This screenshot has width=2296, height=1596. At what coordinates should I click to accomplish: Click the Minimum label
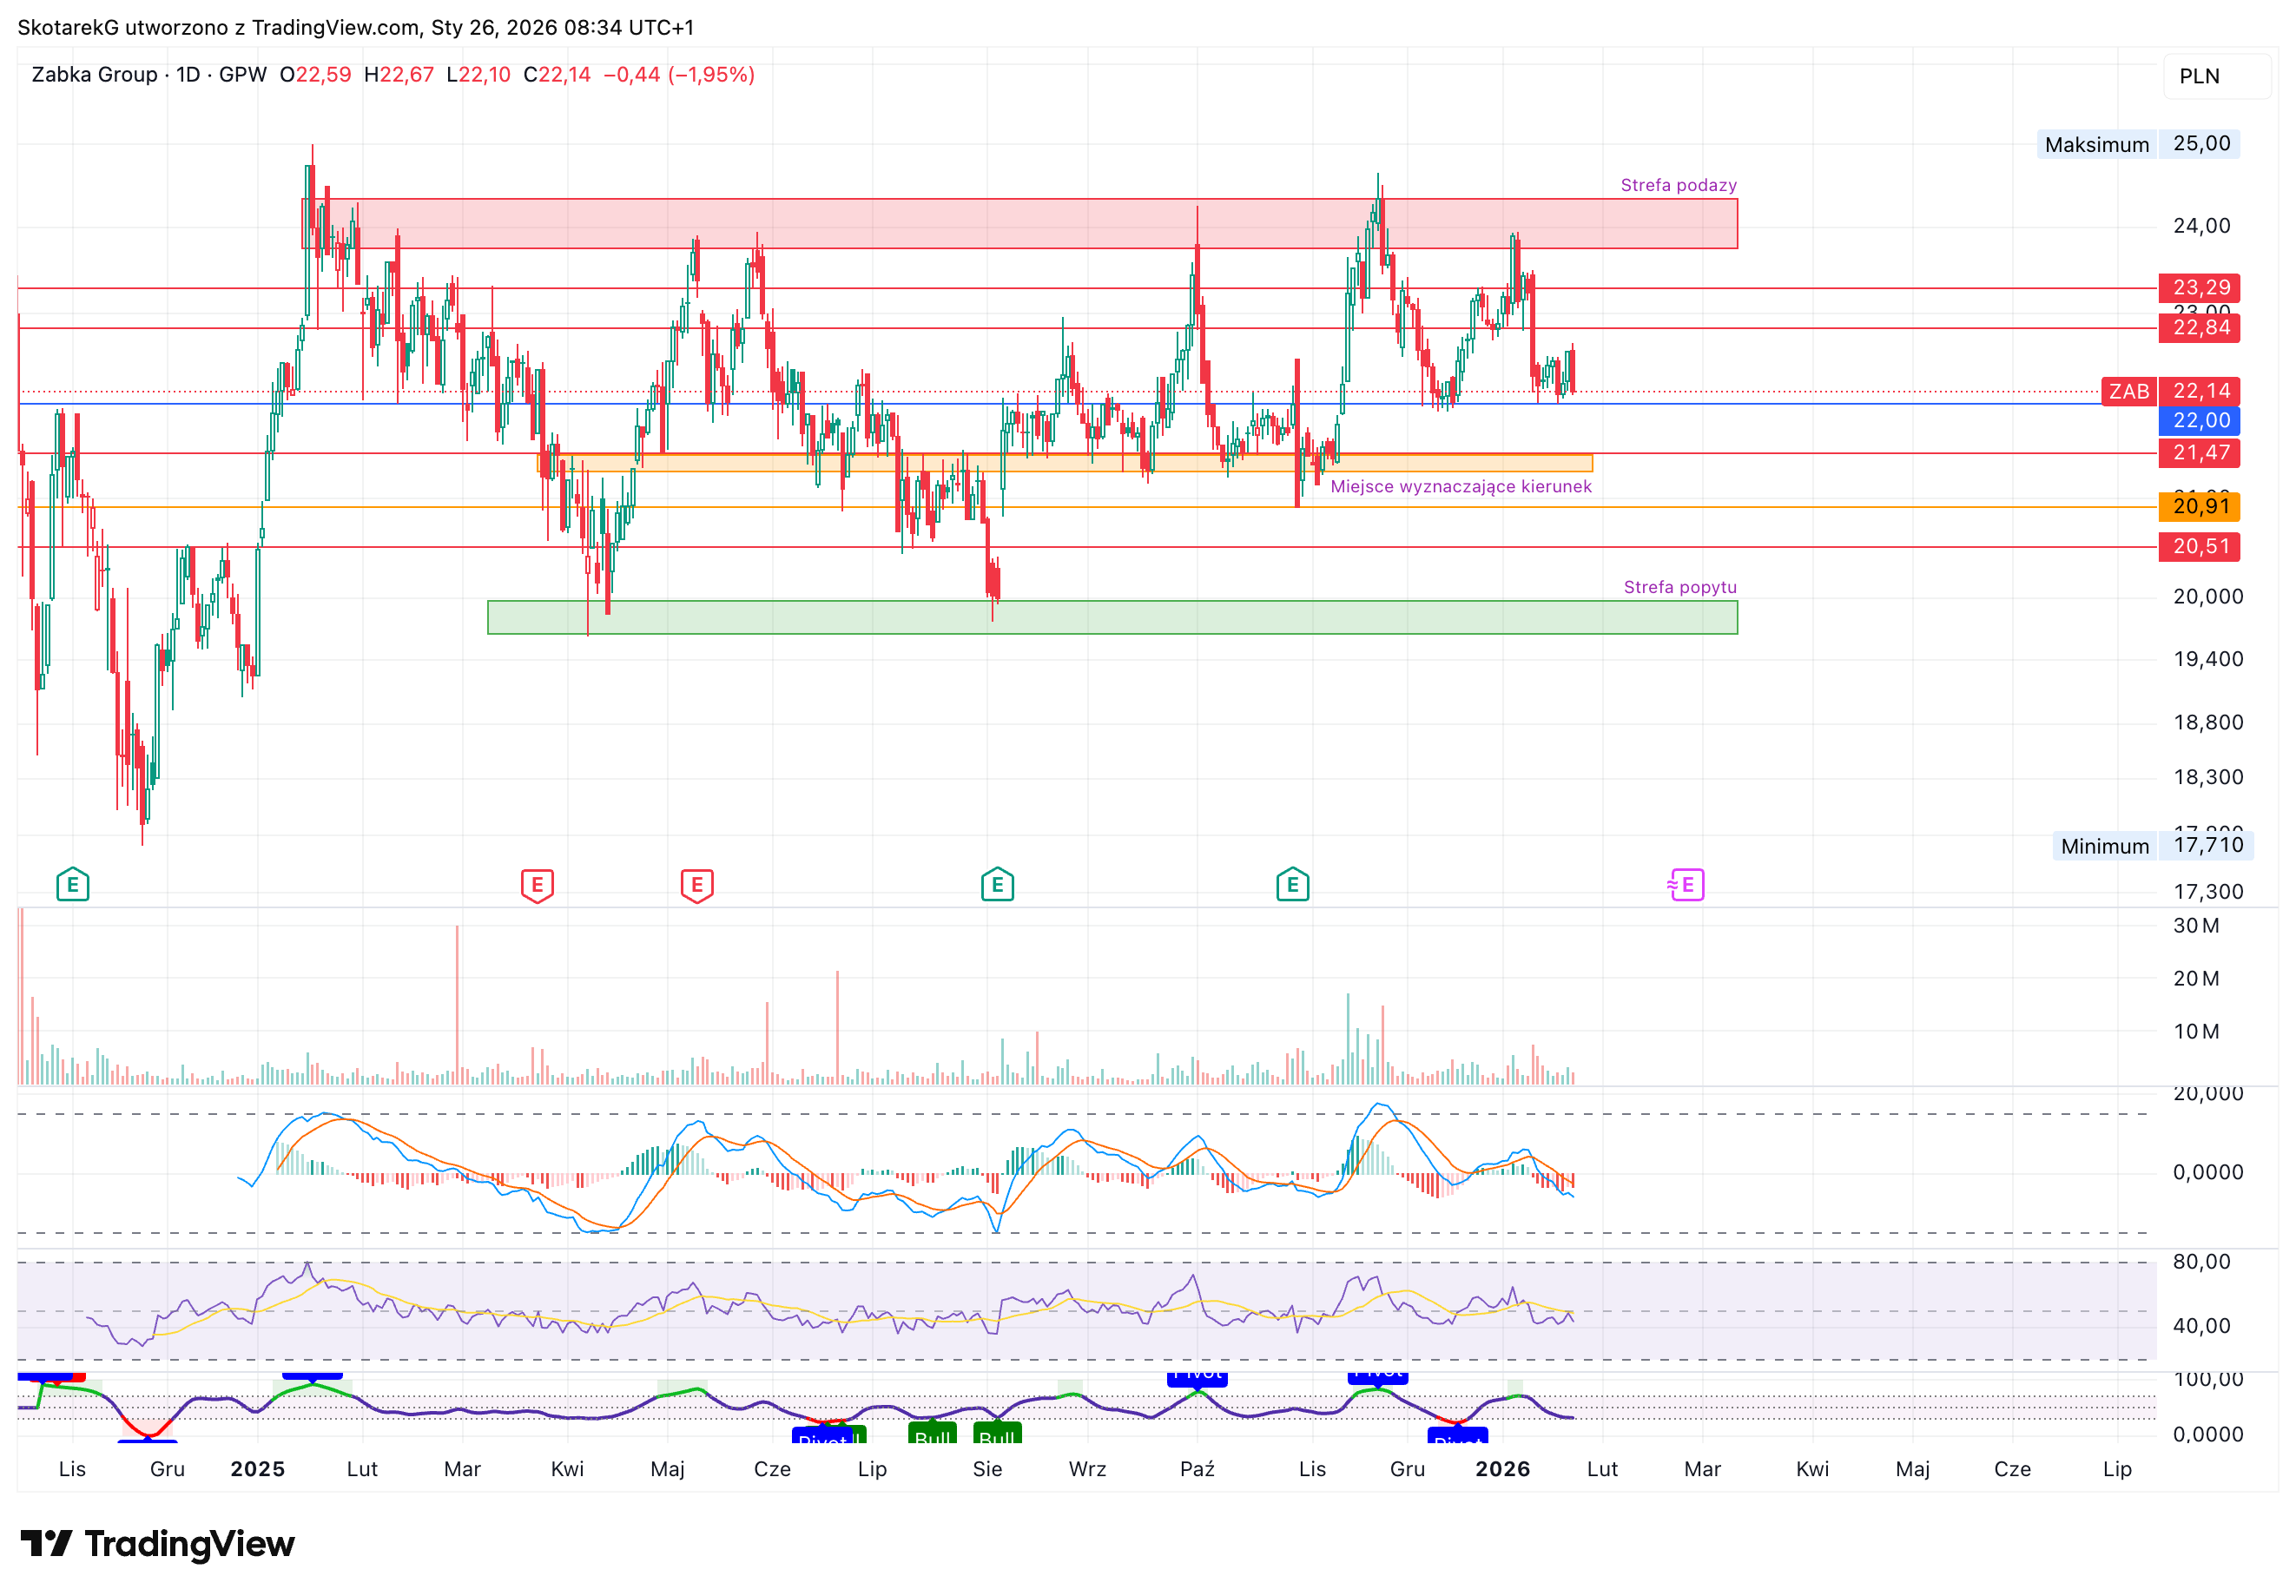pos(2104,847)
